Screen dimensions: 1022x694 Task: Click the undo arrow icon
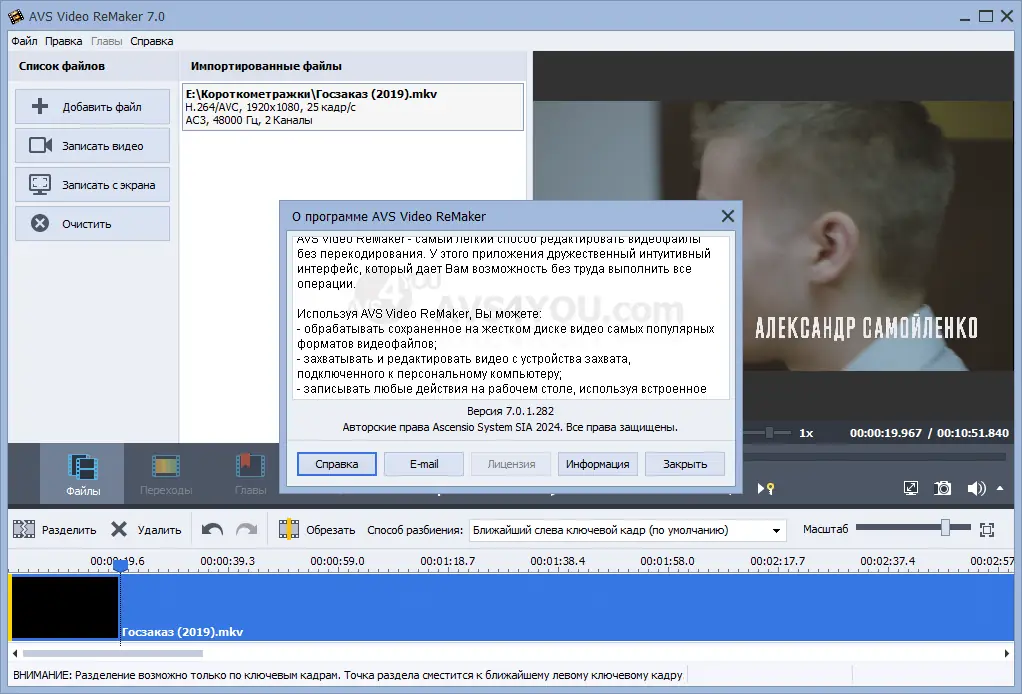[x=212, y=529]
